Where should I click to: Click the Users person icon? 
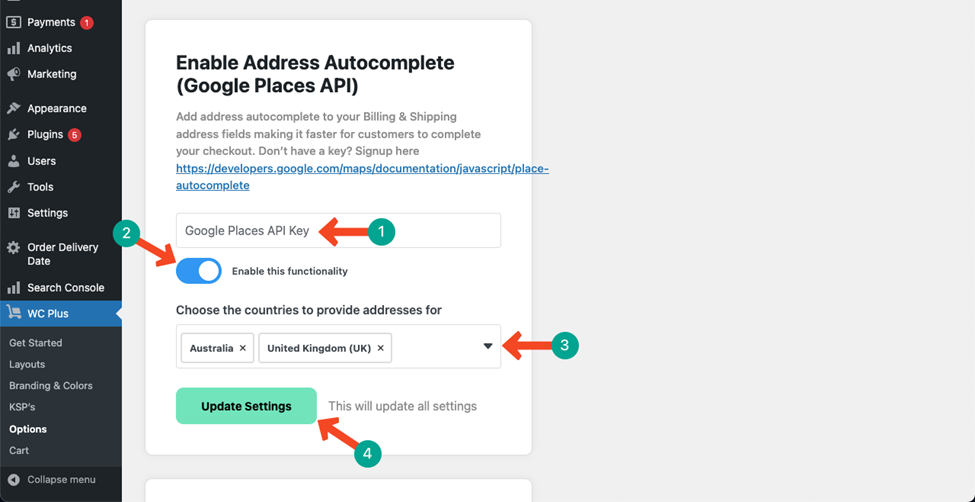[x=14, y=161]
